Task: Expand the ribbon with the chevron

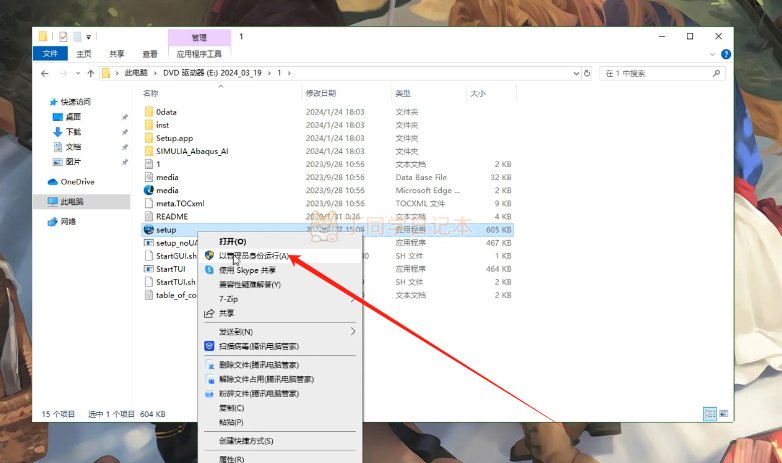Action: (x=712, y=54)
